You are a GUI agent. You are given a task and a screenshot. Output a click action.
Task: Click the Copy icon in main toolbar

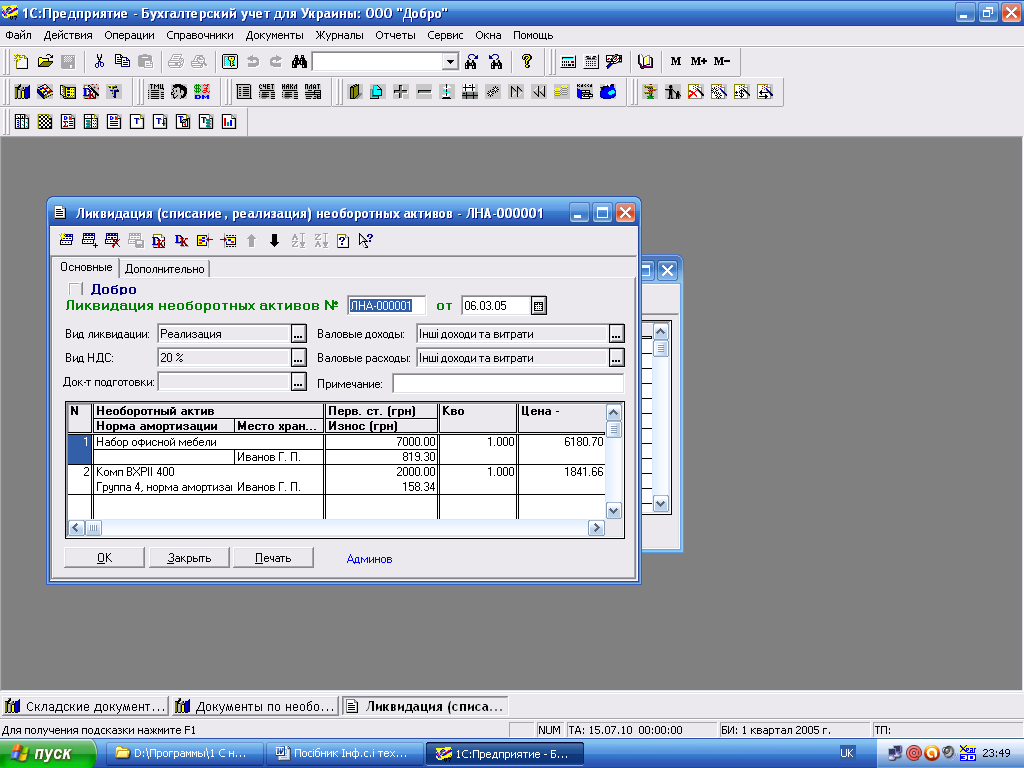coord(122,61)
